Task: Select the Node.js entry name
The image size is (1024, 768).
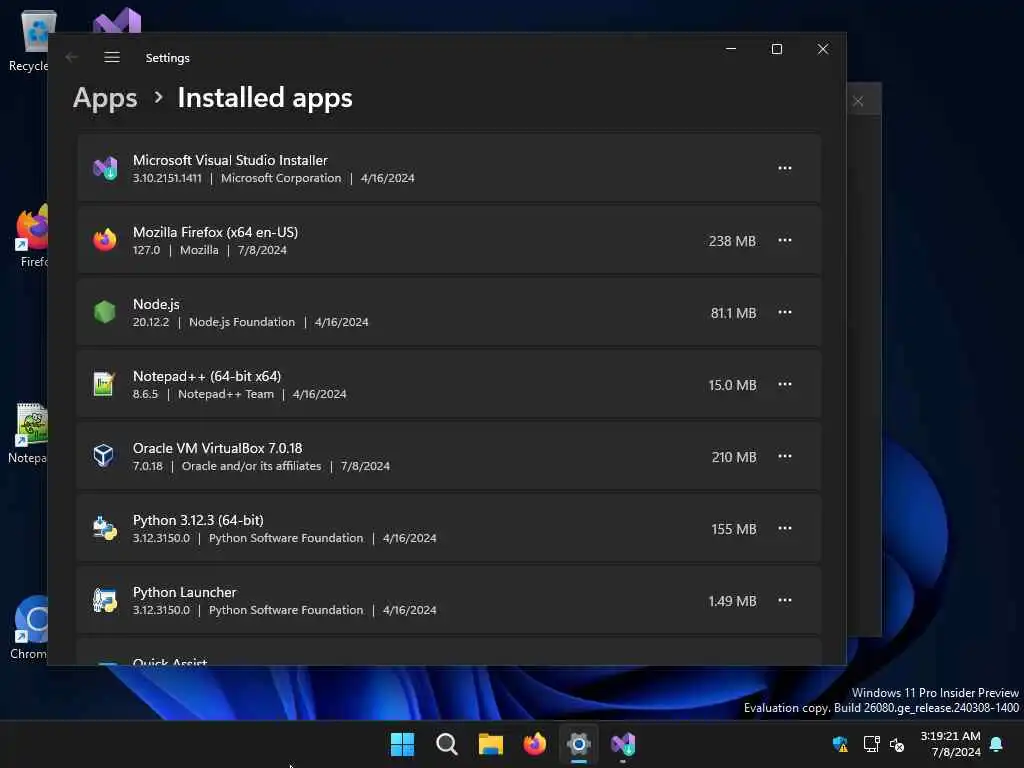Action: [156, 304]
